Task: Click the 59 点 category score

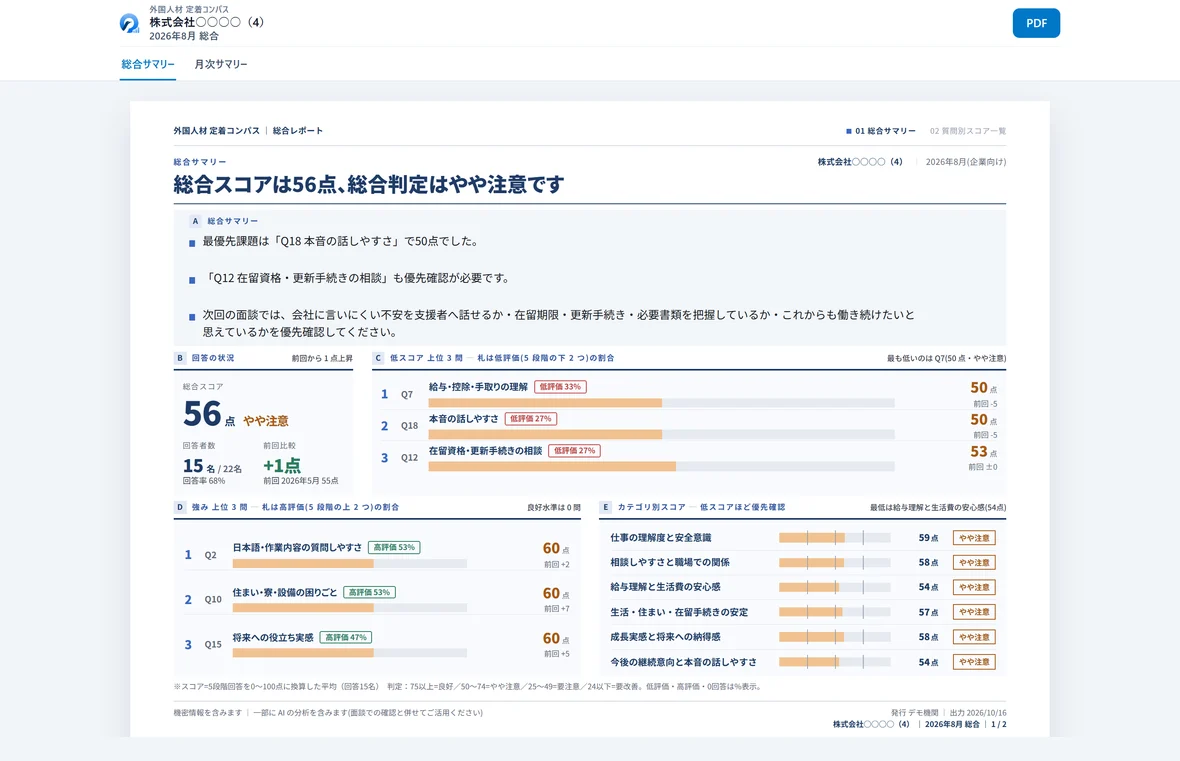Action: (928, 538)
